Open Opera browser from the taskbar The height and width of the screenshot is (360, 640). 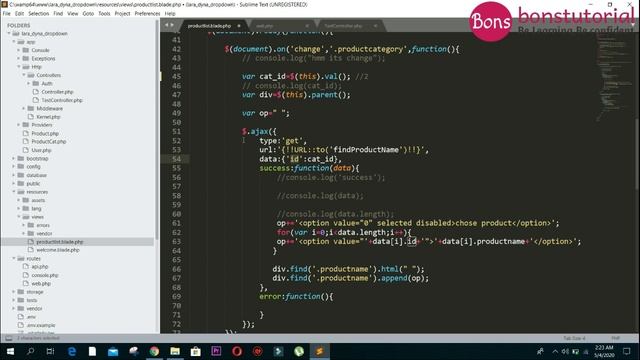pos(237,351)
